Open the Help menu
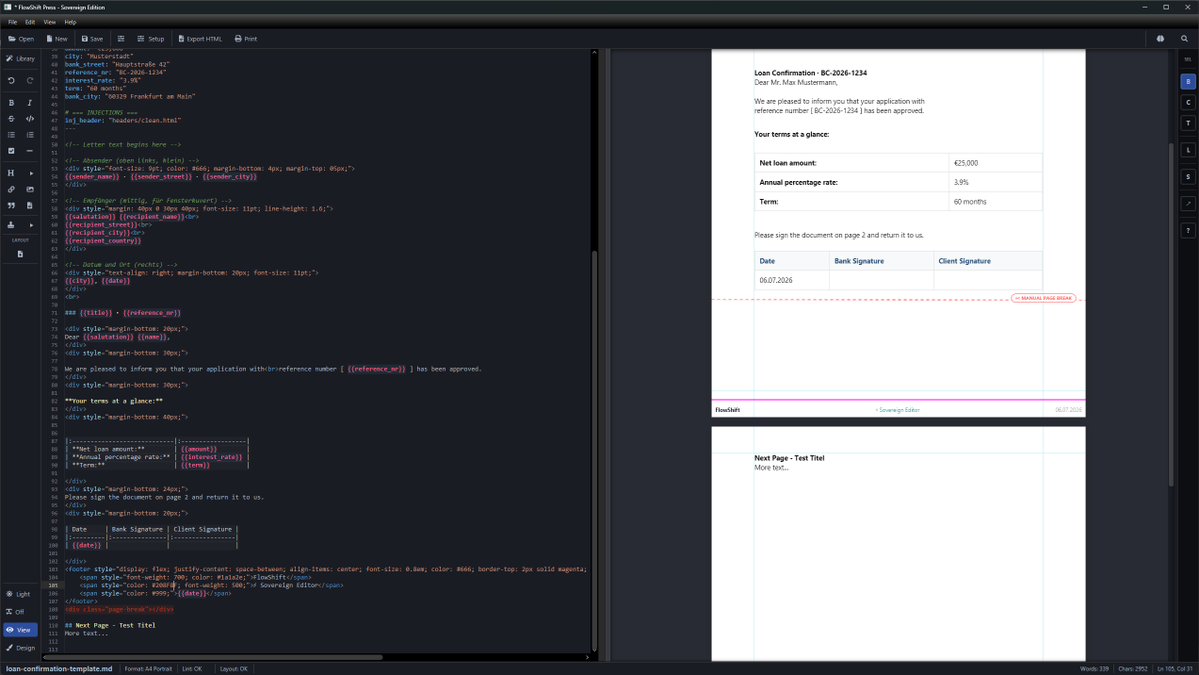1199x675 pixels. 70,22
